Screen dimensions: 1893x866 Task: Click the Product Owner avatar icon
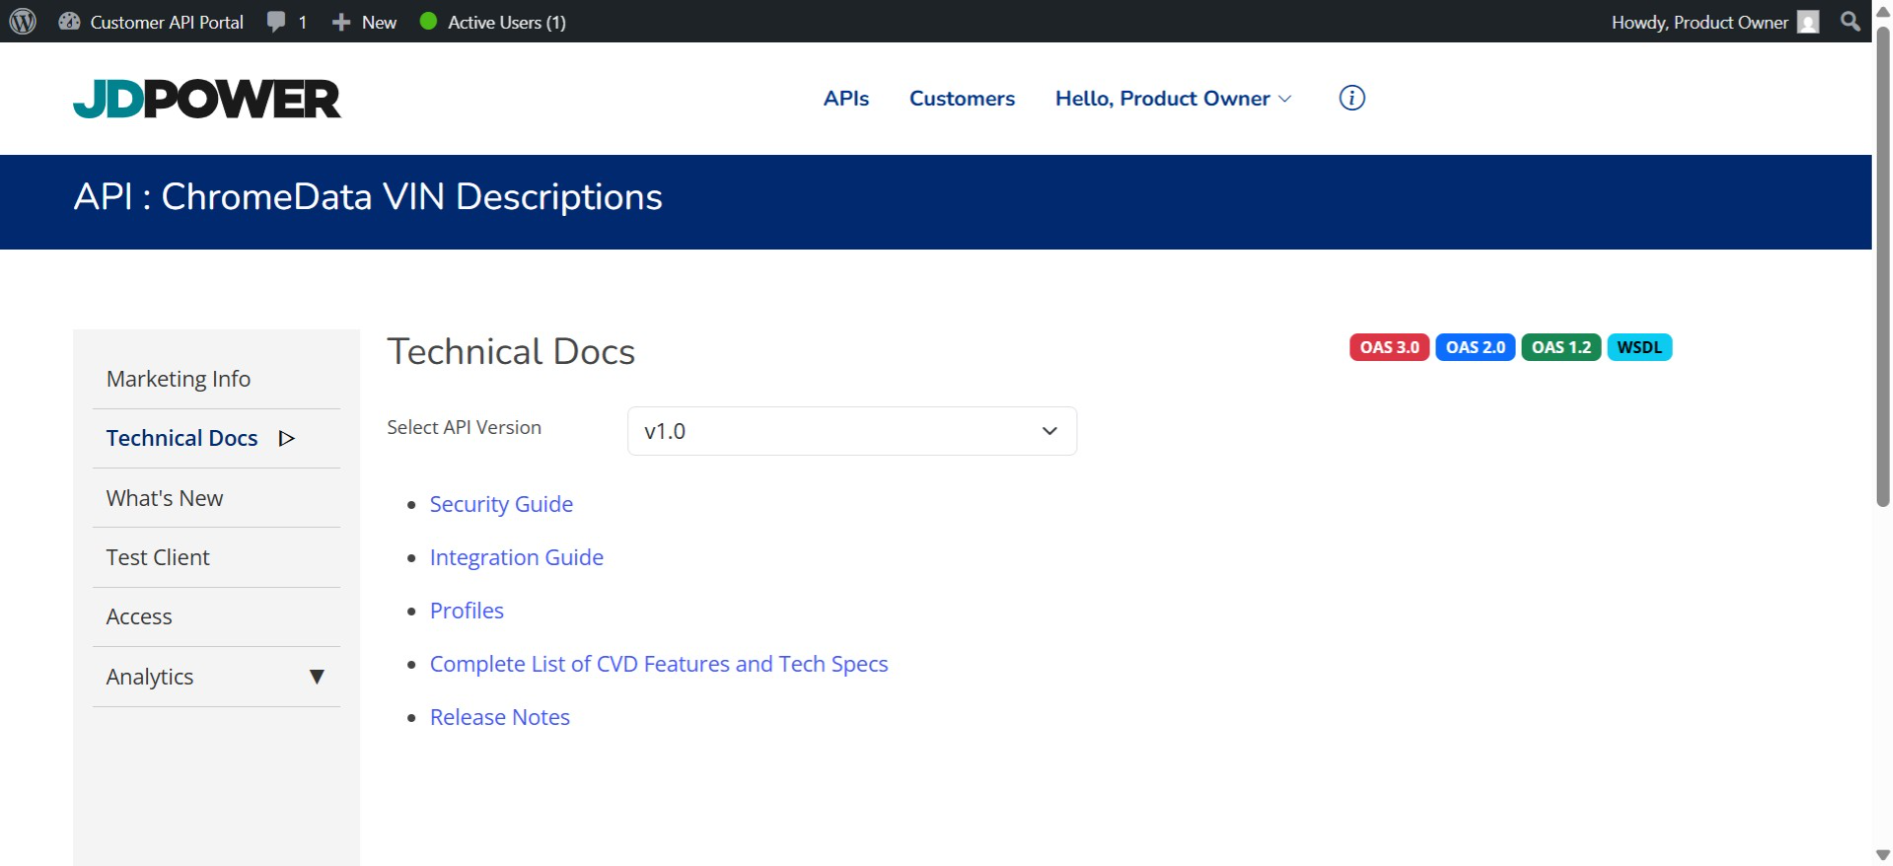[x=1807, y=22]
